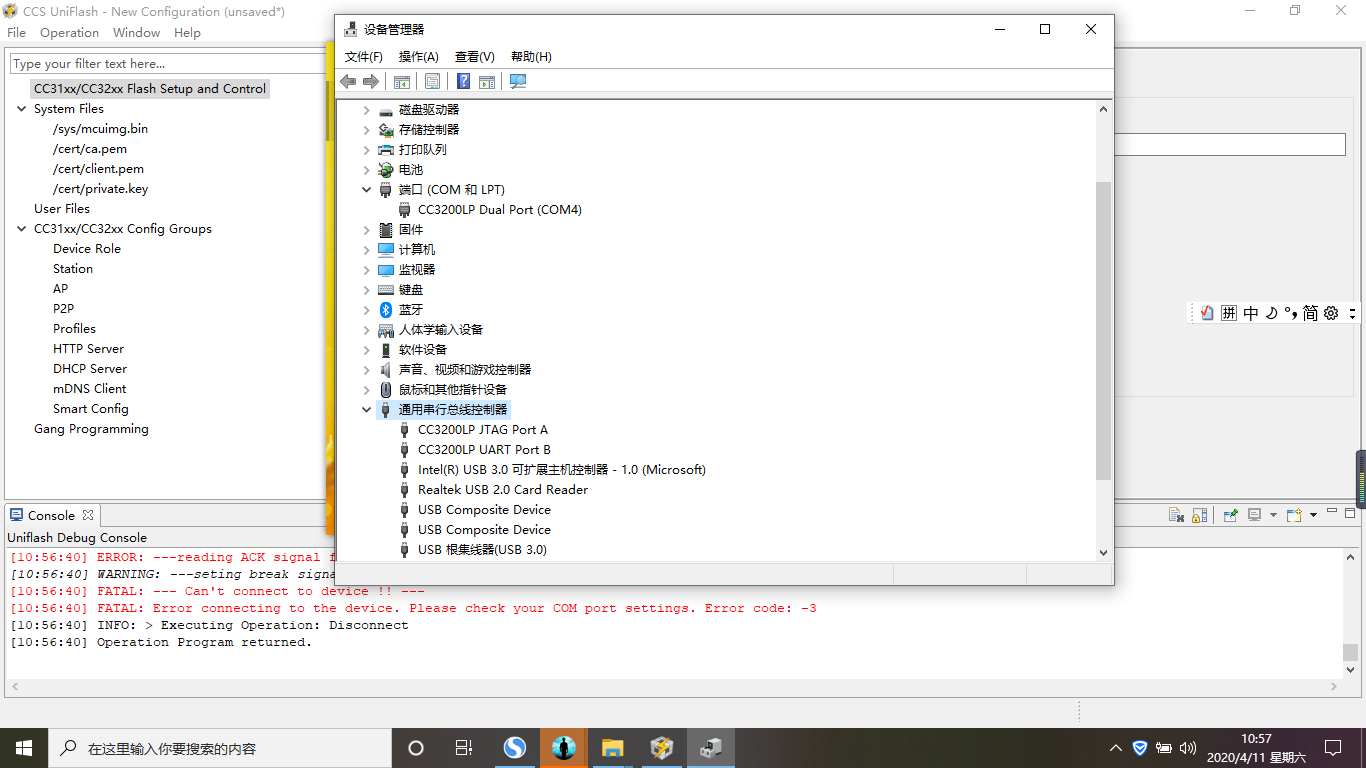Expand the 打印队列 category

tap(367, 150)
